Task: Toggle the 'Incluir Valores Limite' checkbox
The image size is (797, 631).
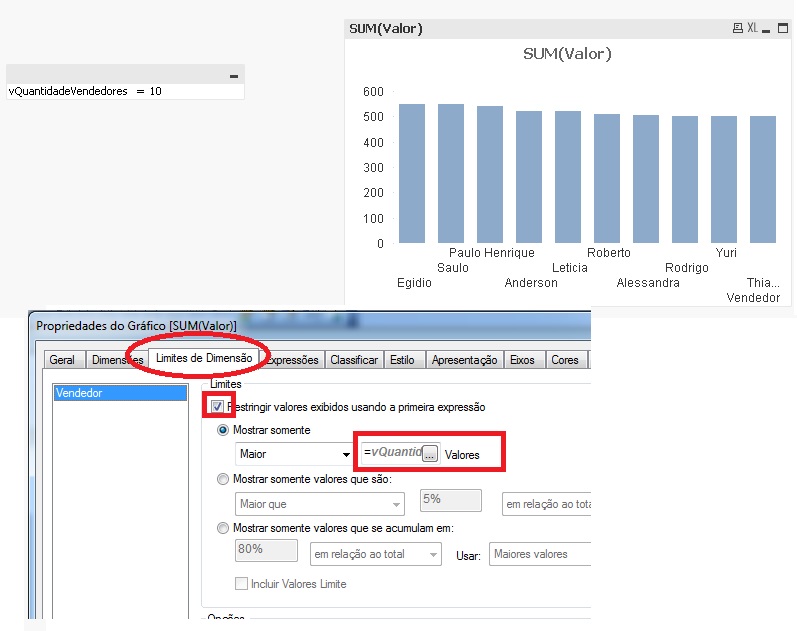Action: (241, 584)
